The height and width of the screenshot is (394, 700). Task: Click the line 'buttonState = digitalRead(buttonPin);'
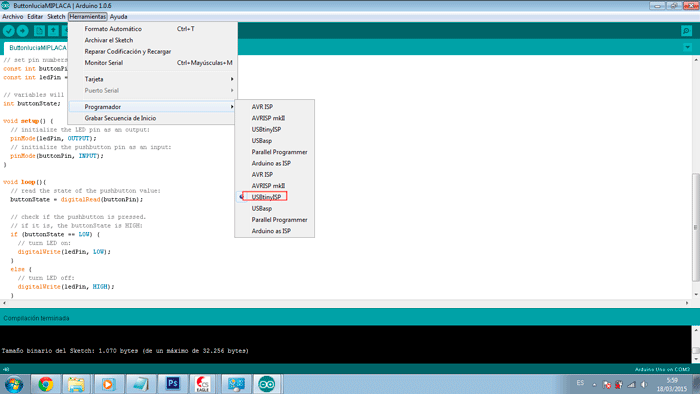coord(76,199)
